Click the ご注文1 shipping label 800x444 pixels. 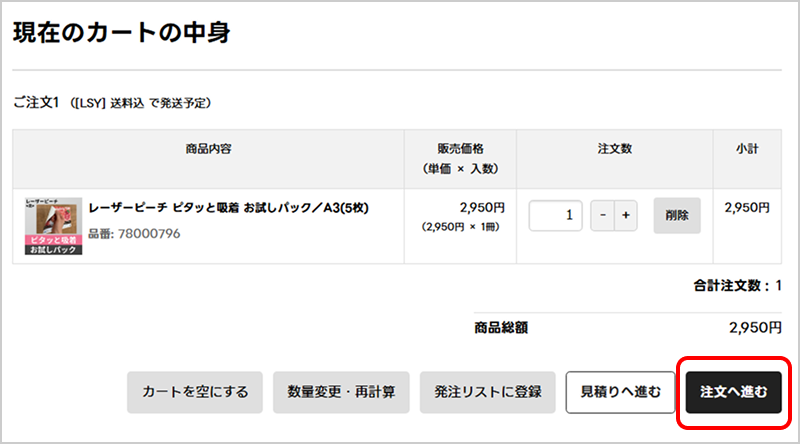pos(110,103)
